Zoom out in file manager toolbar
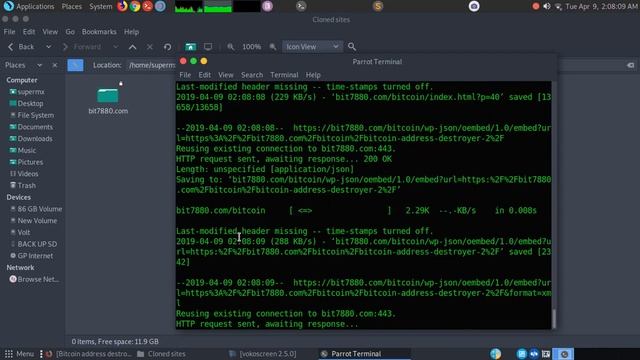Viewport: 640px width, 360px height. (x=231, y=47)
